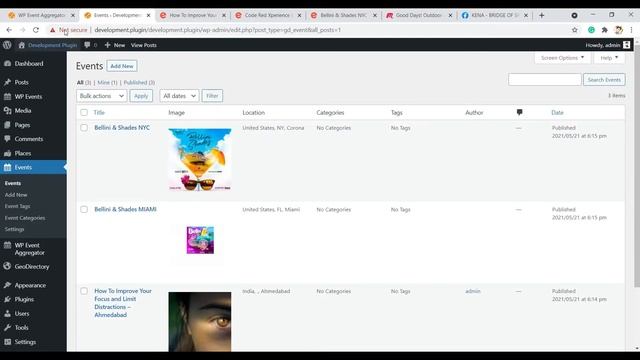Expand Help panel
This screenshot has height=360, width=640.
tap(609, 58)
